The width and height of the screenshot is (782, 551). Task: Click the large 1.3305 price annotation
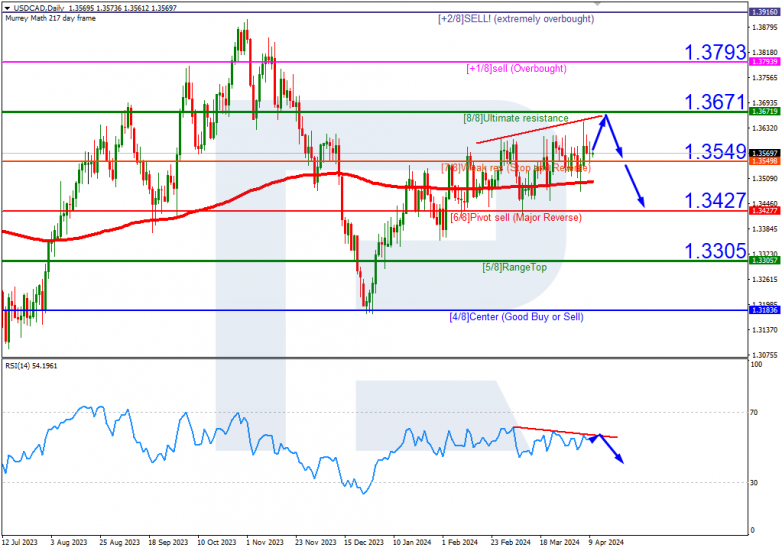(715, 251)
